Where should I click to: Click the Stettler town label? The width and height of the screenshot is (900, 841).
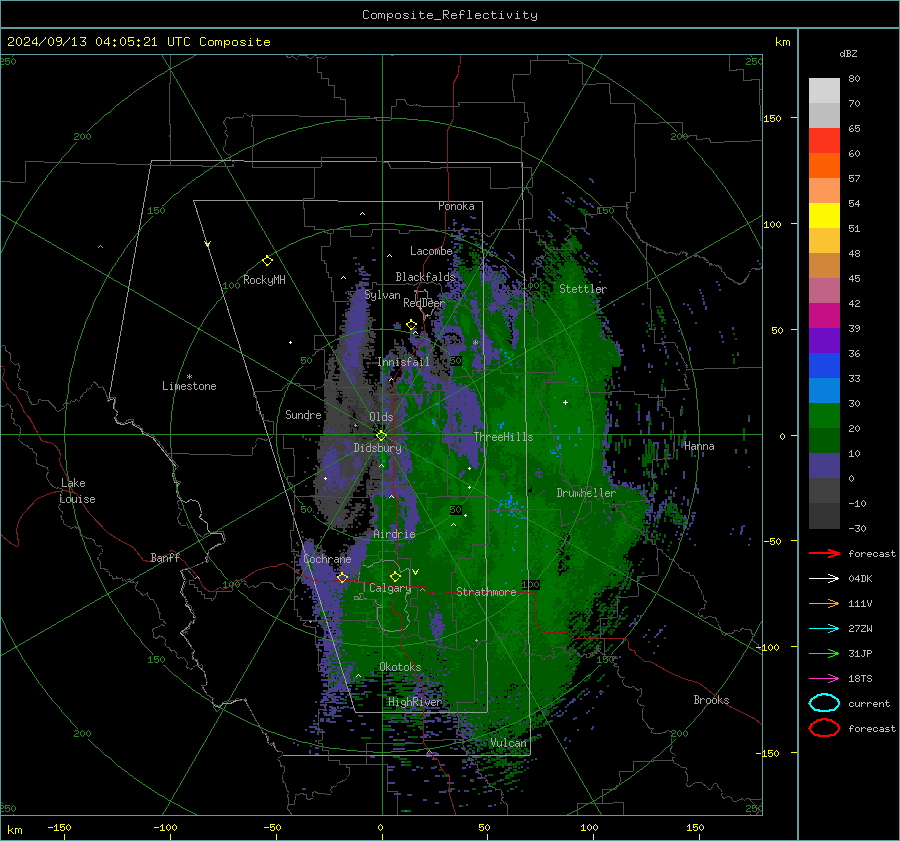pos(583,289)
